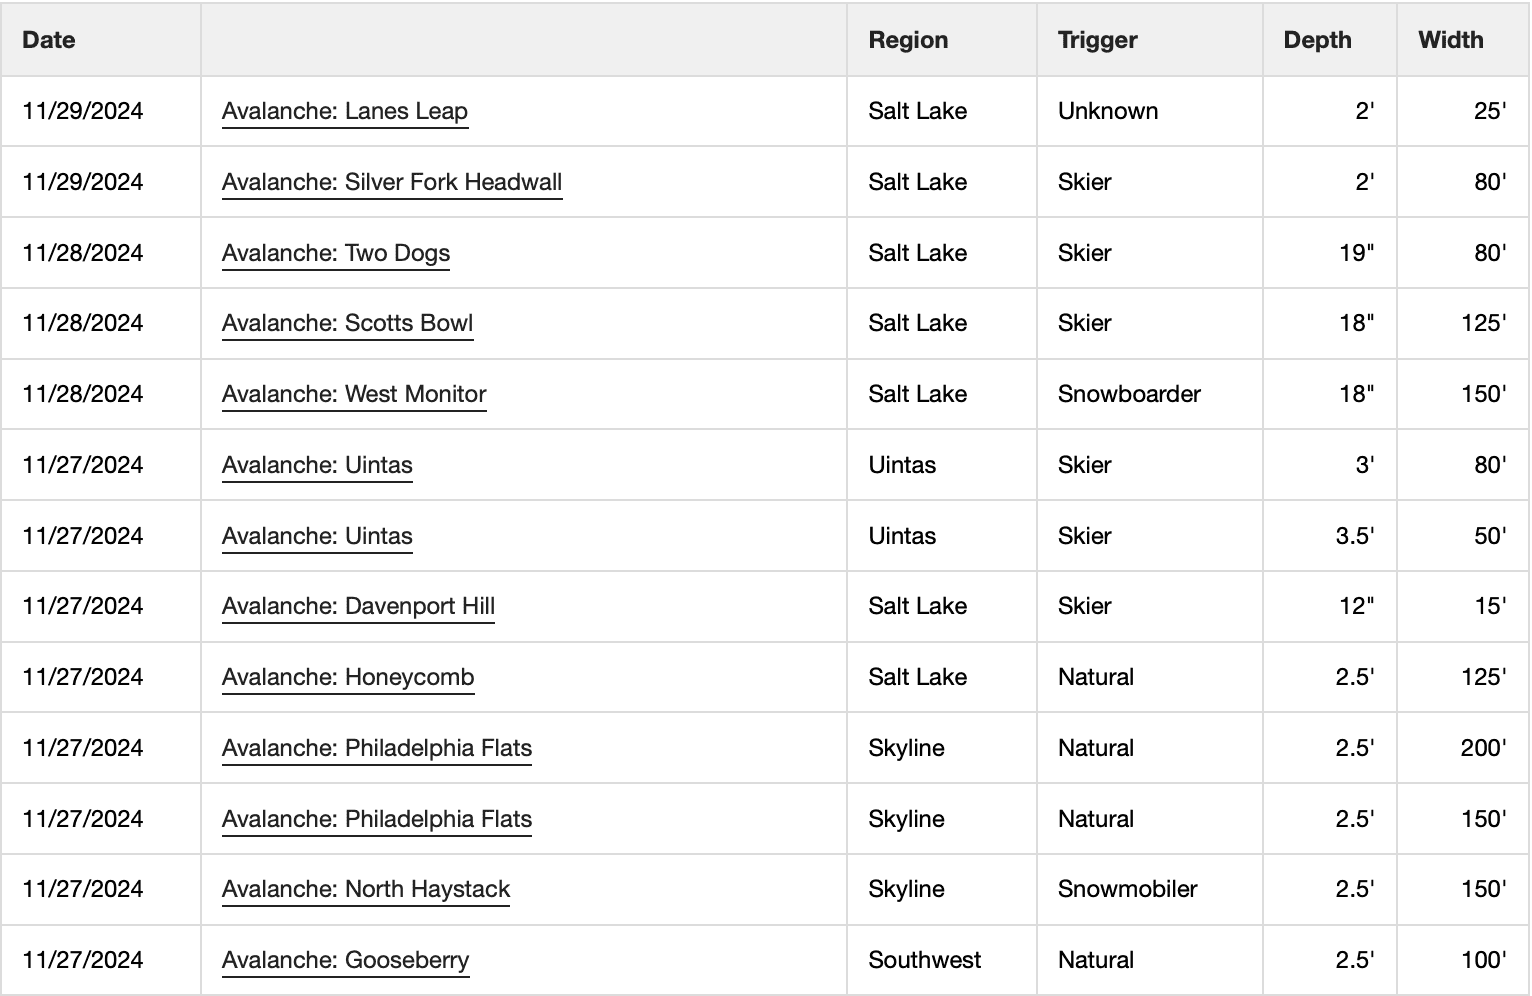This screenshot has width=1532, height=996.
Task: Sort by the Depth column header
Action: click(x=1317, y=40)
